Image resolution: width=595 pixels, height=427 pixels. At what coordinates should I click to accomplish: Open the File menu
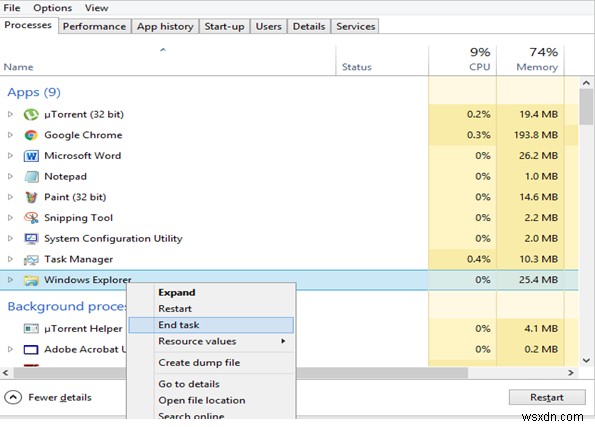click(12, 8)
